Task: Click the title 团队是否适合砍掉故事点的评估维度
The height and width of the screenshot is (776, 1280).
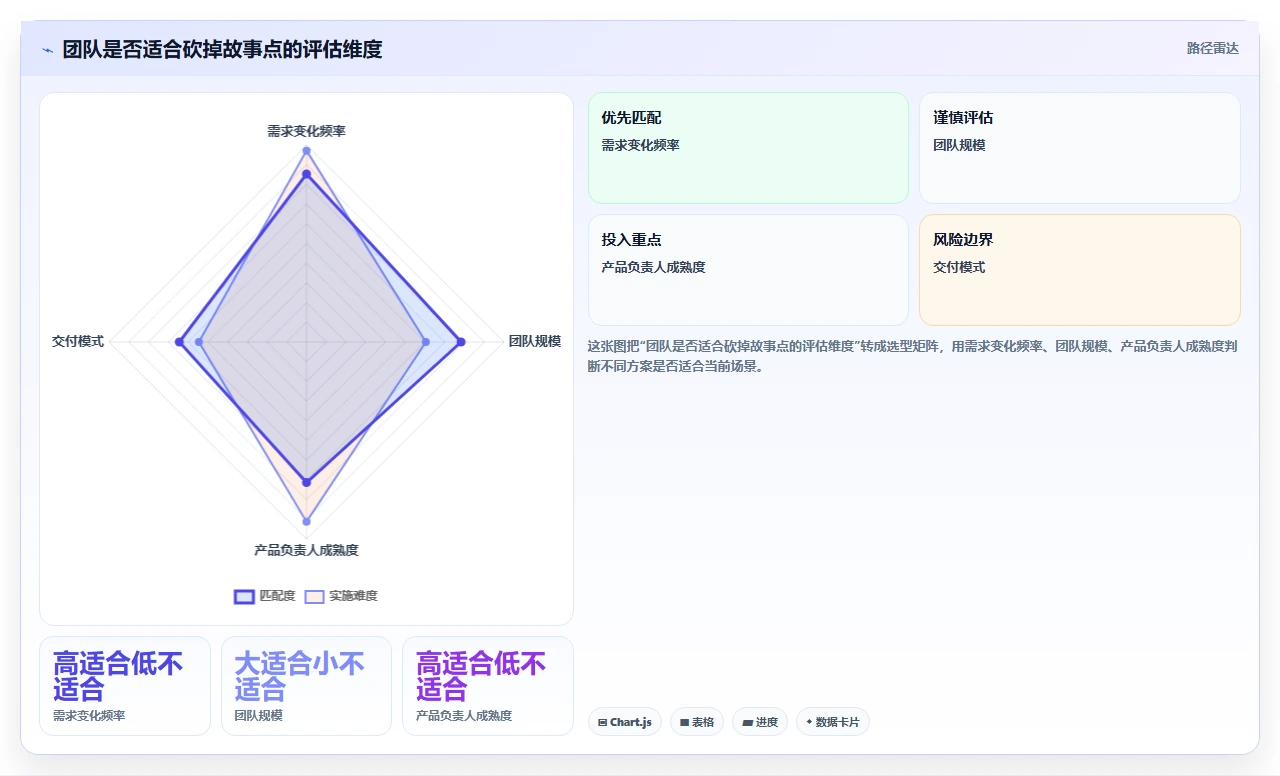Action: (222, 49)
